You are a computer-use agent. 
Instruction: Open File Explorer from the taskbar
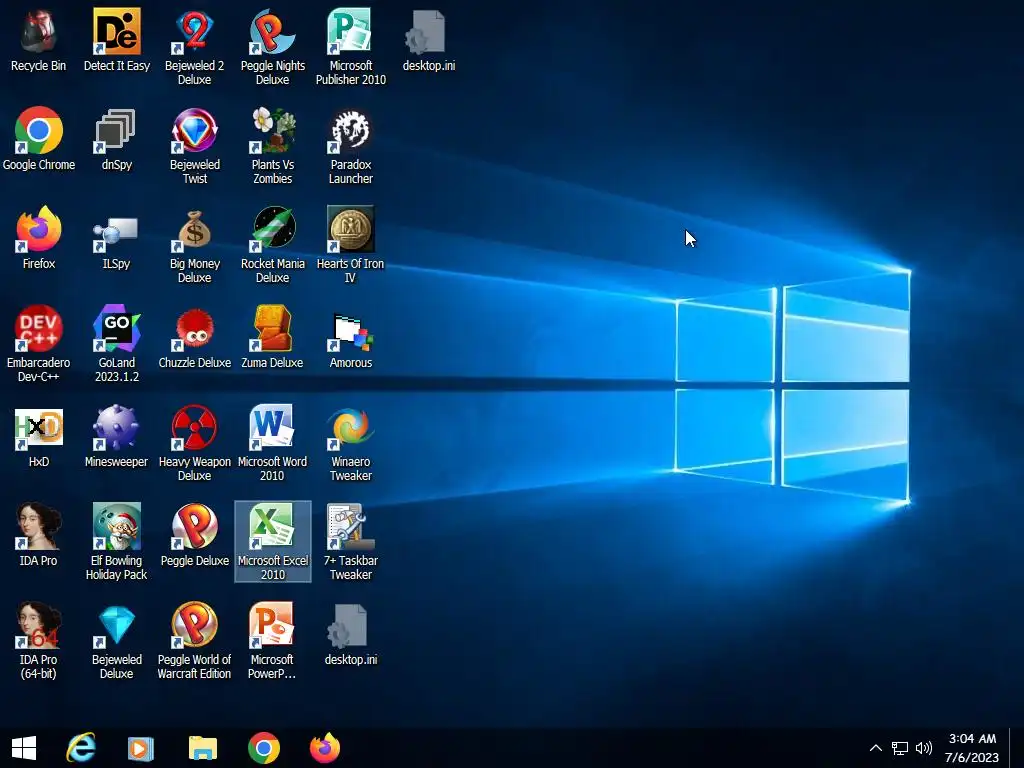(202, 748)
